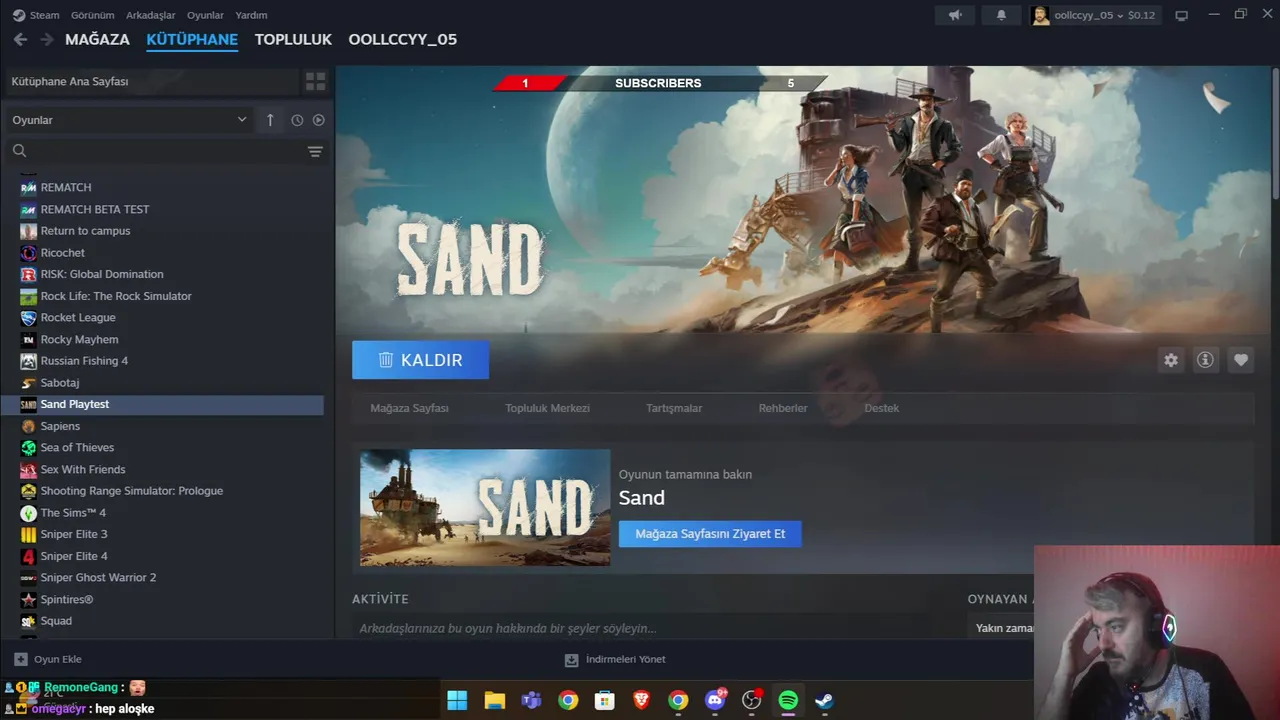Expand the oollccyy_05 account dropdown
Screen dimensions: 1280x720
(1095, 15)
